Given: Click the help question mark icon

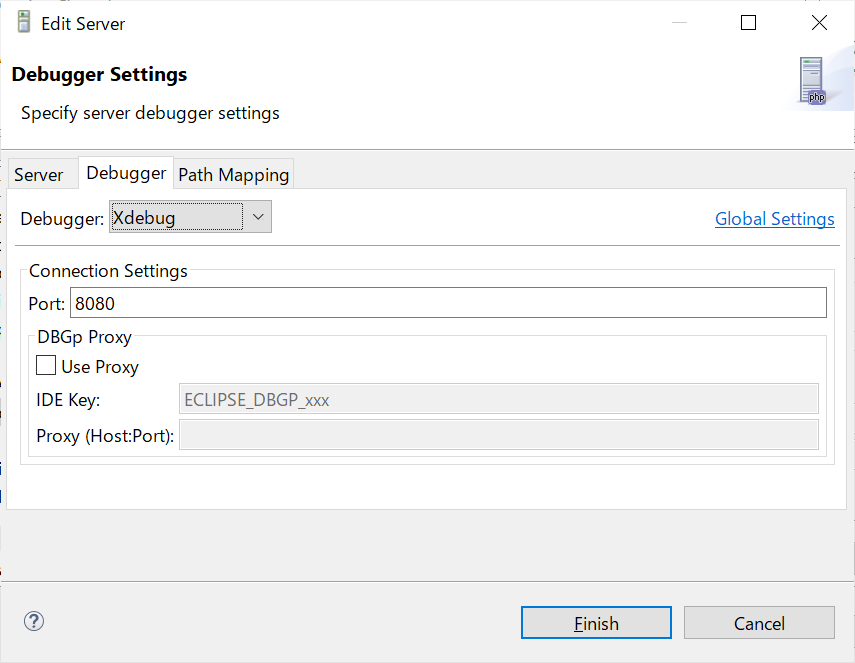Looking at the screenshot, I should coord(34,621).
